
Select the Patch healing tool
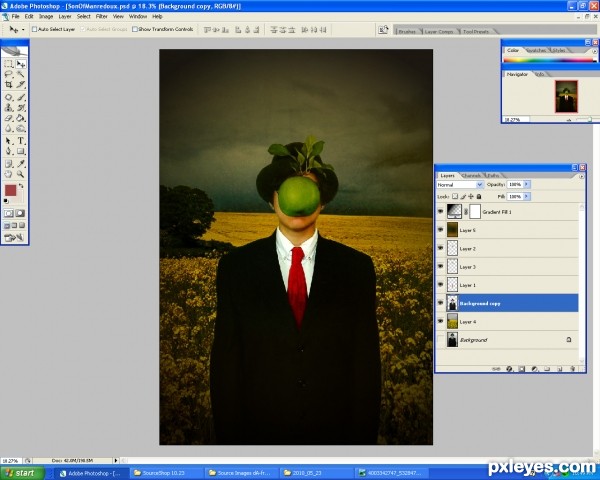tap(9, 98)
